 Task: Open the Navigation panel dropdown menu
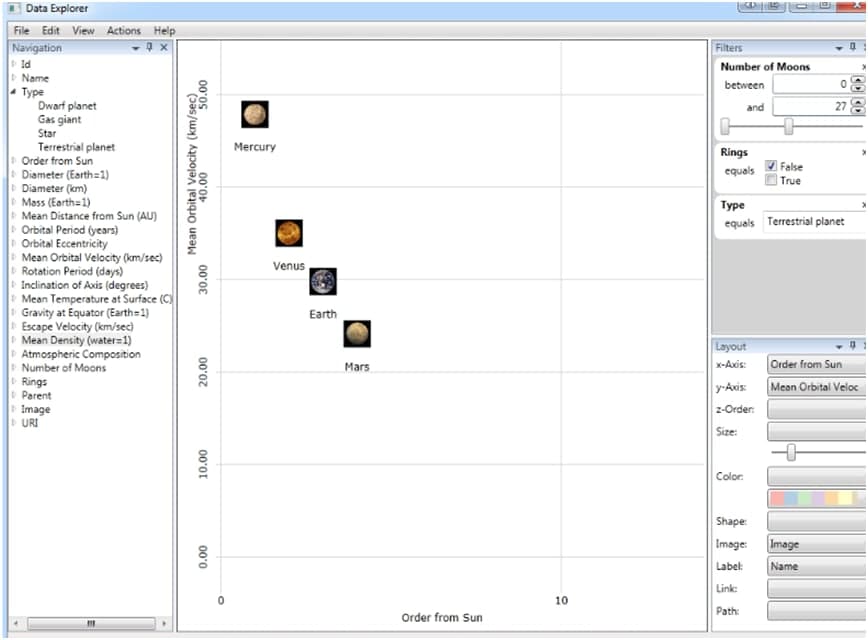(136, 47)
